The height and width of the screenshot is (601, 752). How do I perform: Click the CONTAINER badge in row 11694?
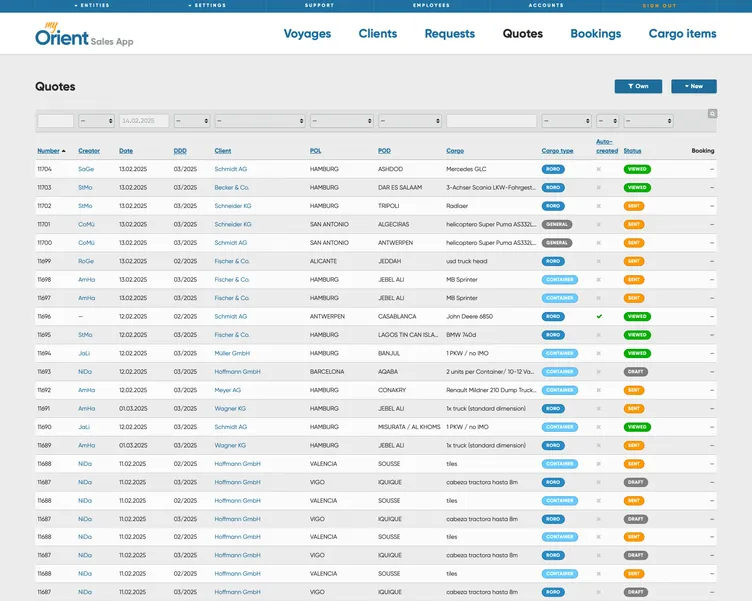click(560, 354)
